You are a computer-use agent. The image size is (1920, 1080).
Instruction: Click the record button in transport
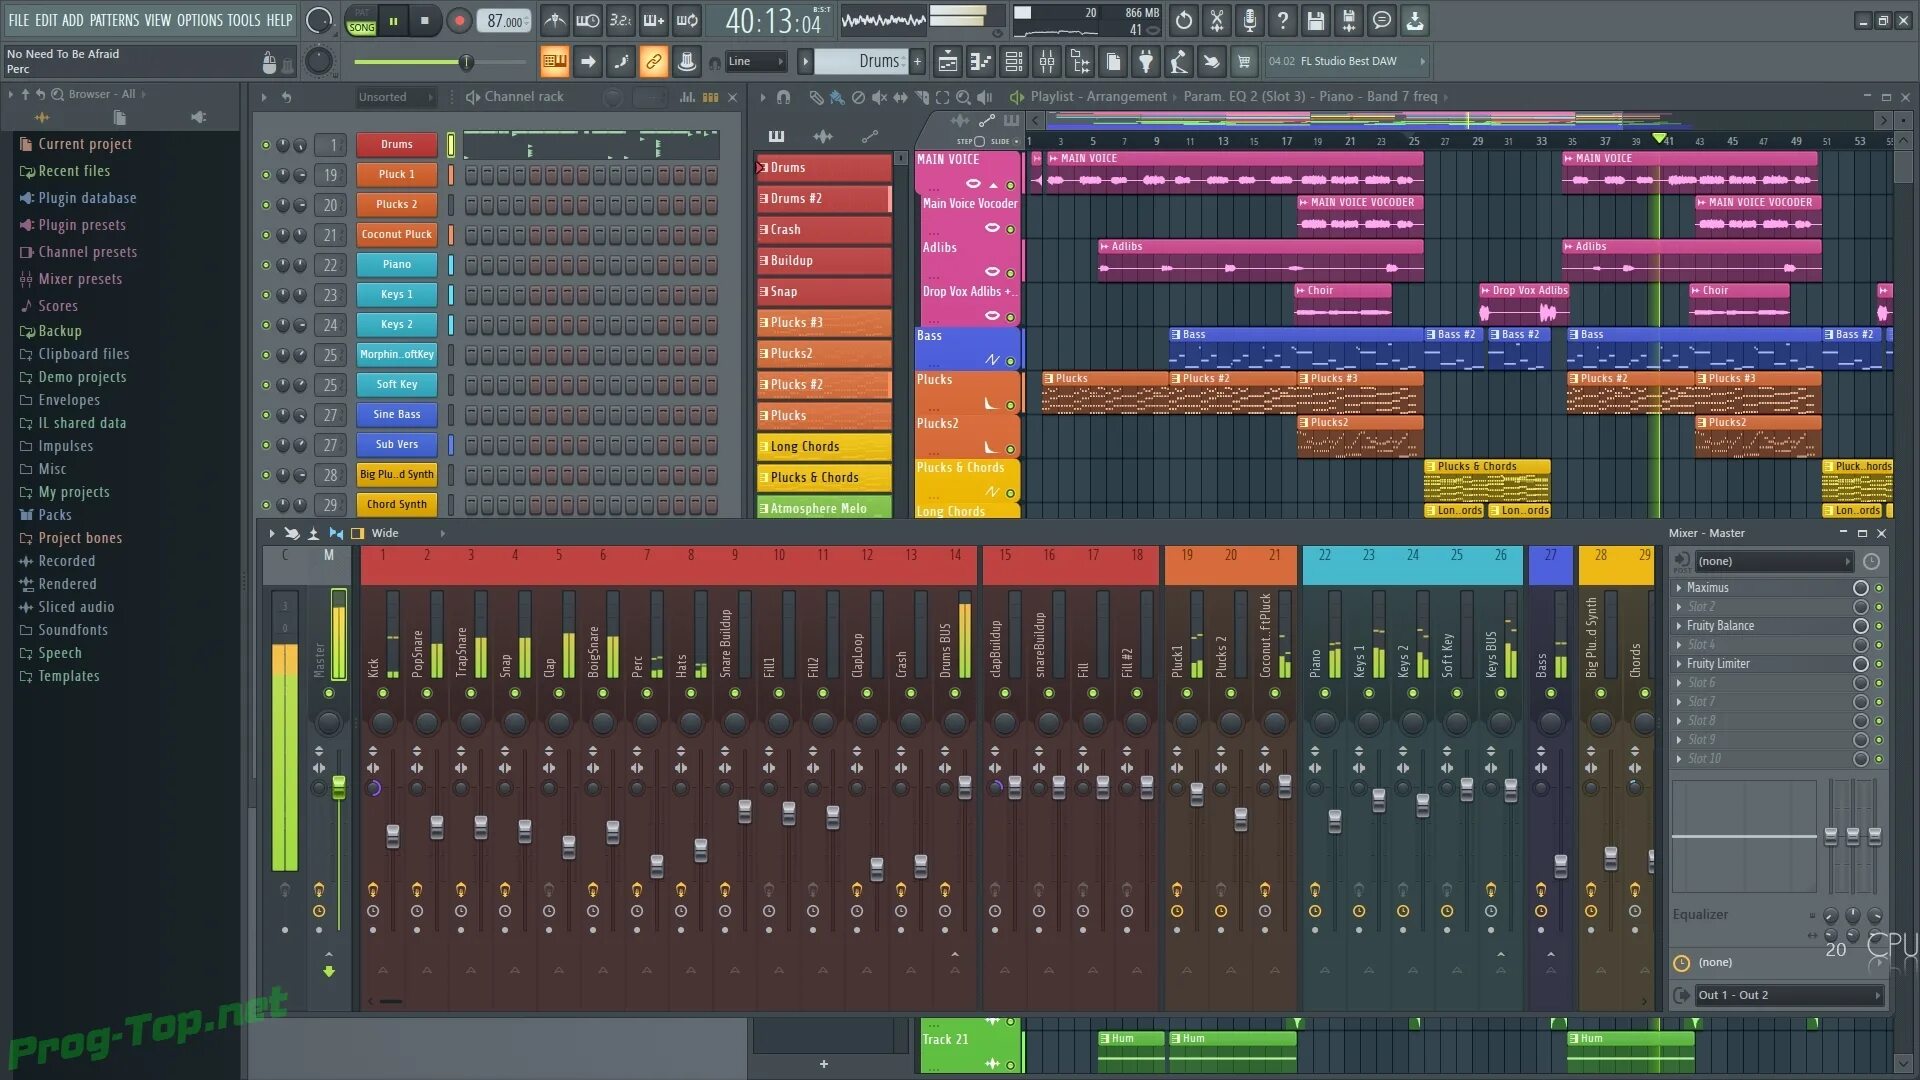[x=460, y=20]
